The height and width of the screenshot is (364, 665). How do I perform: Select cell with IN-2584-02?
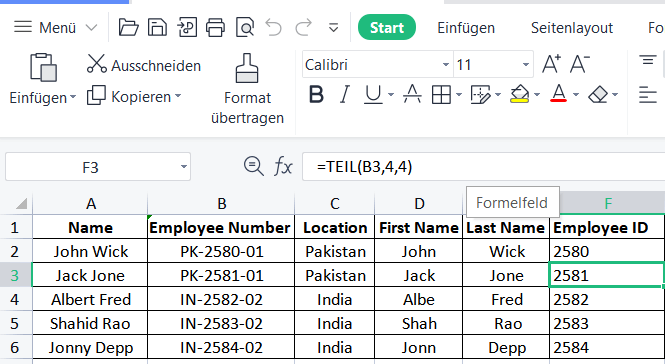click(x=221, y=347)
